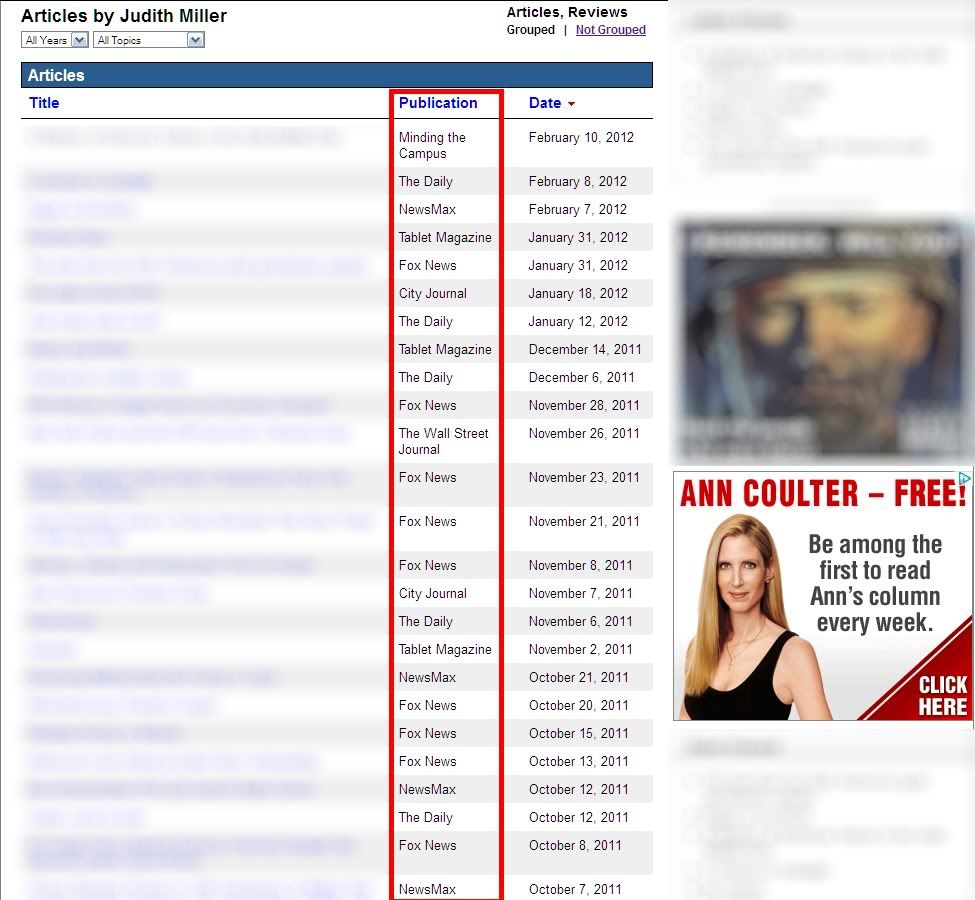975x900 pixels.
Task: Select the Grouped view option
Action: (530, 30)
